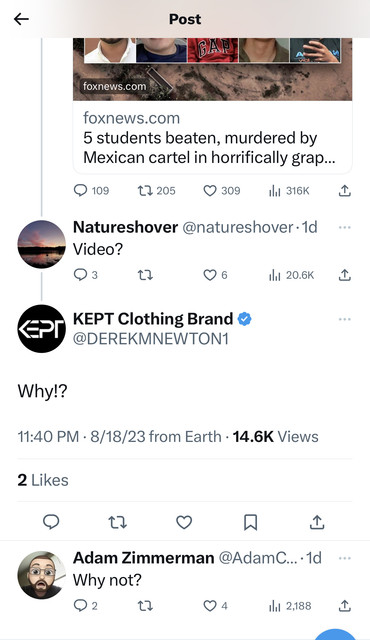Repost the KEPT Clothing Brand post

(117, 522)
